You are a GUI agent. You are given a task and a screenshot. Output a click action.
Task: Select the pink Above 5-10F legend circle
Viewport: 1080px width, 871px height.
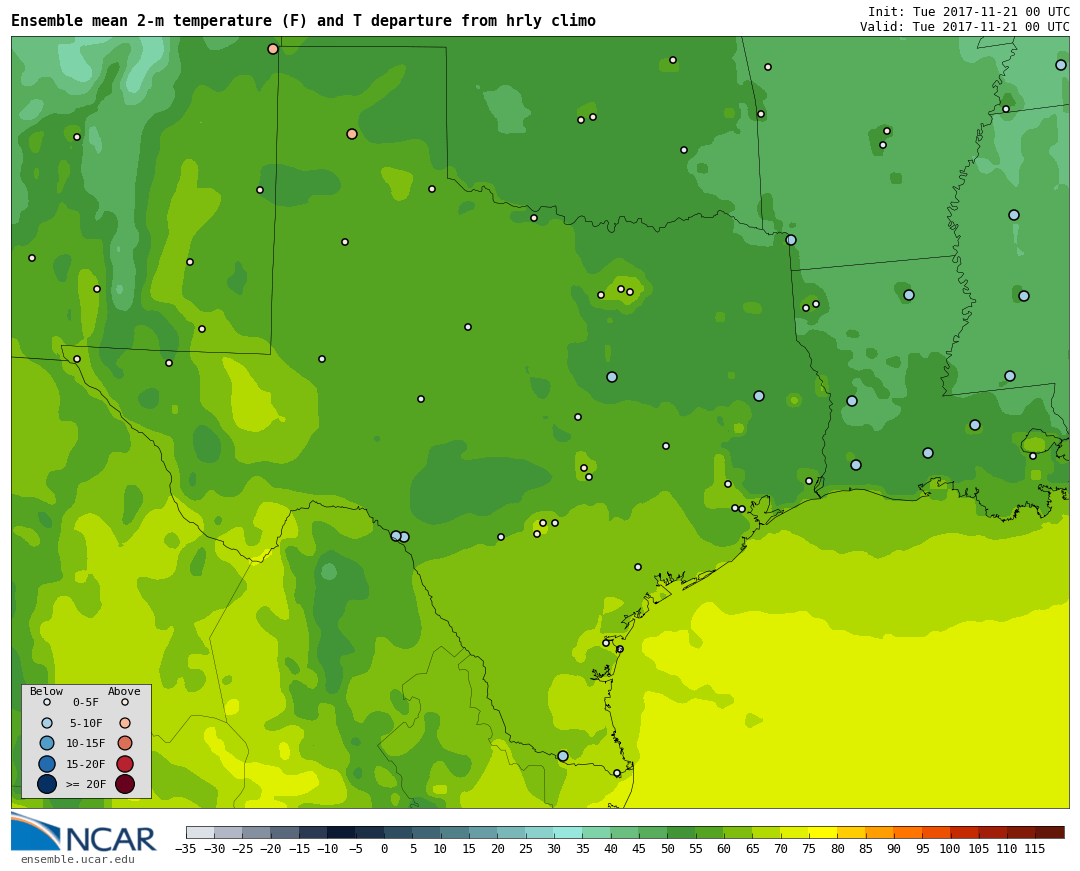pos(125,723)
